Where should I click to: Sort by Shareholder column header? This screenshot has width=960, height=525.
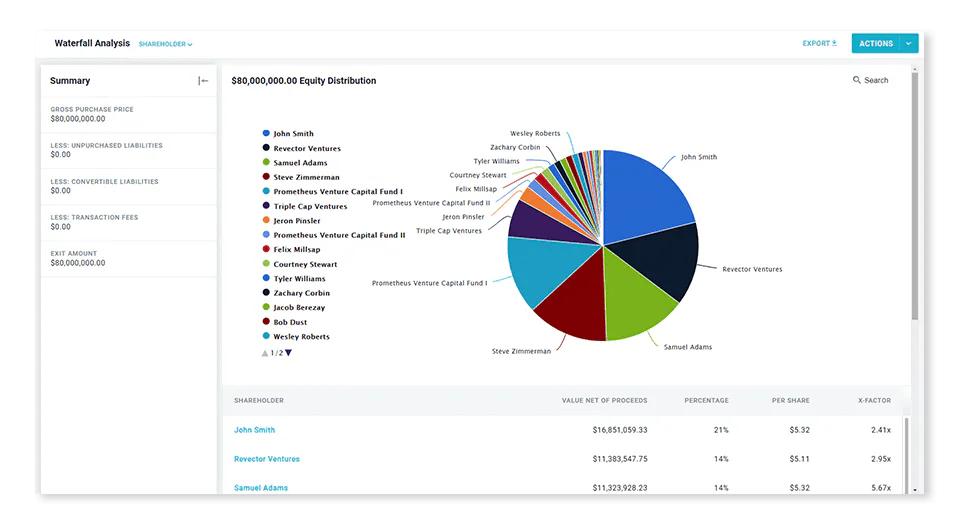pyautogui.click(x=258, y=400)
